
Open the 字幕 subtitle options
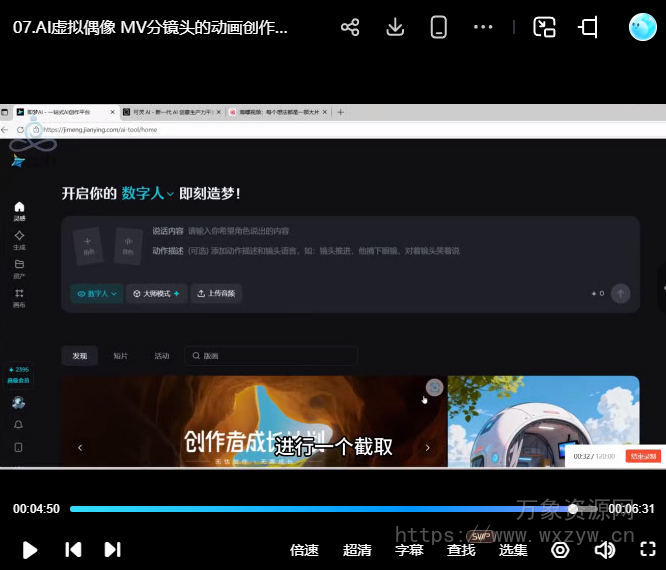pyautogui.click(x=409, y=549)
